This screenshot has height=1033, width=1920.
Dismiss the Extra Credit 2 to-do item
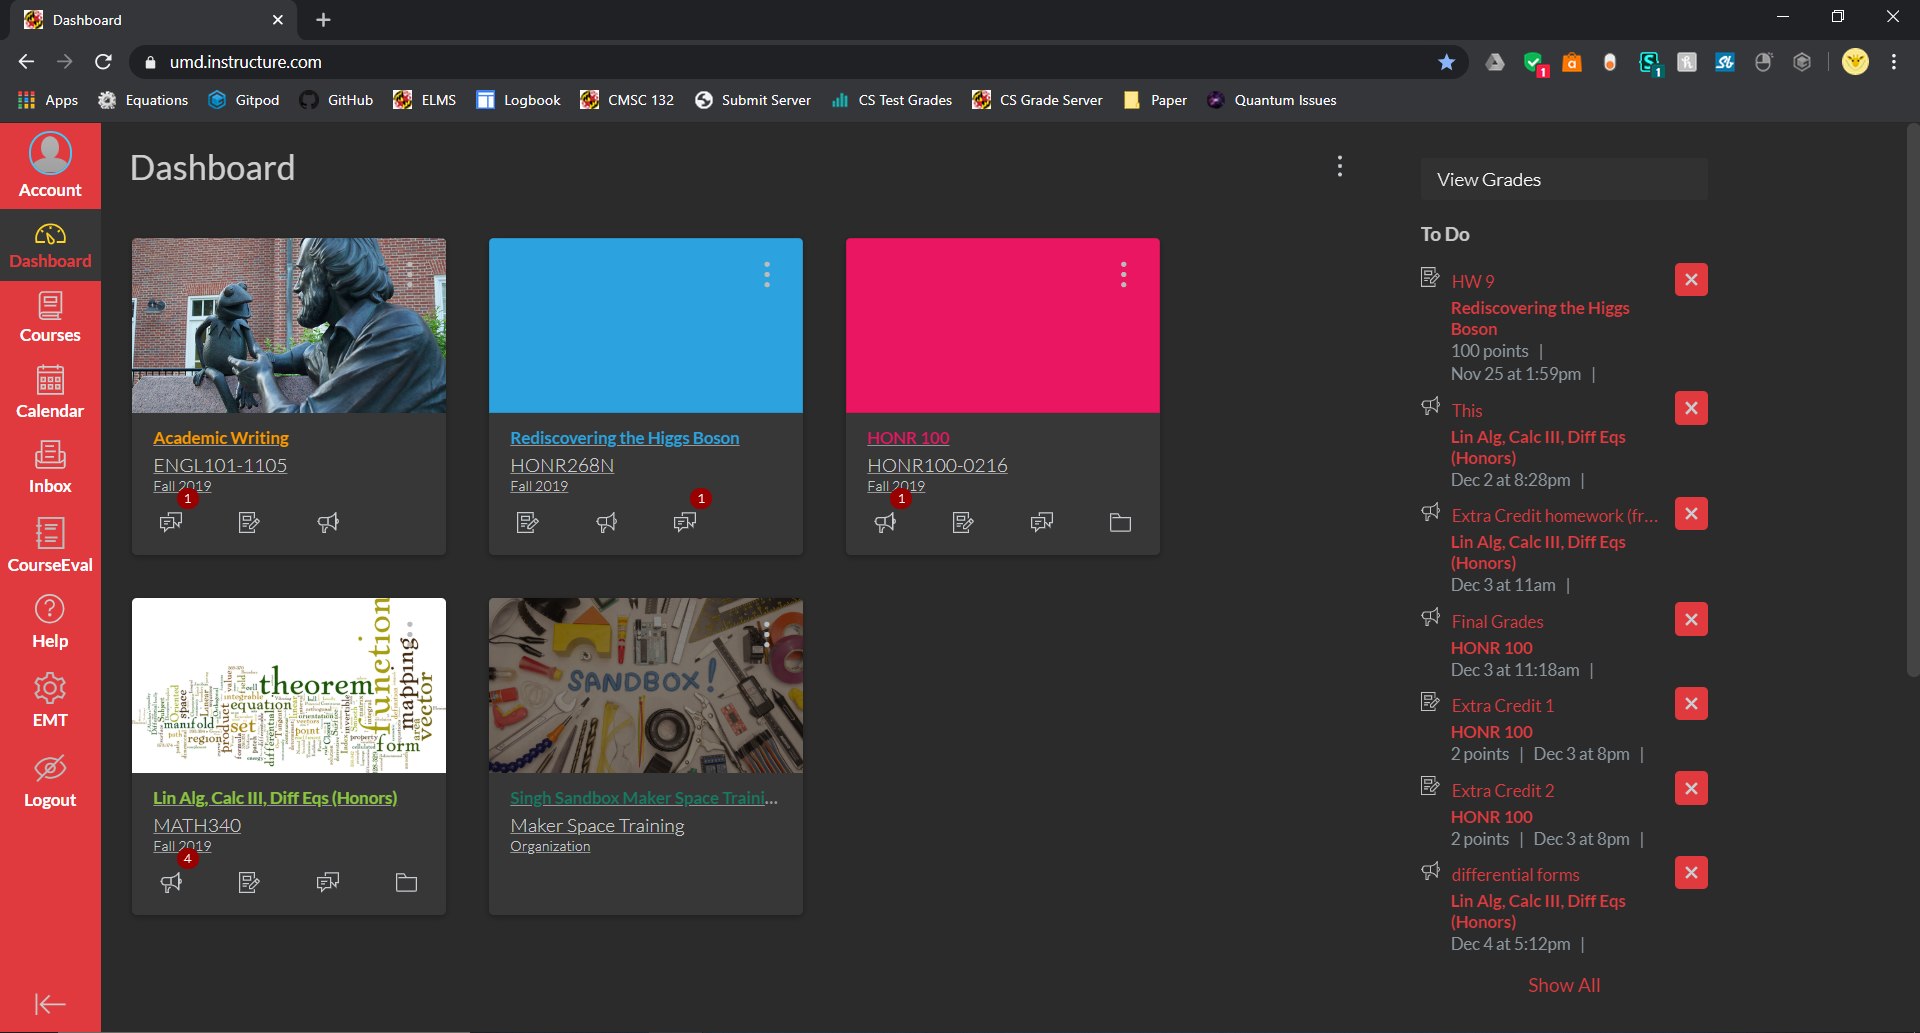coord(1691,789)
